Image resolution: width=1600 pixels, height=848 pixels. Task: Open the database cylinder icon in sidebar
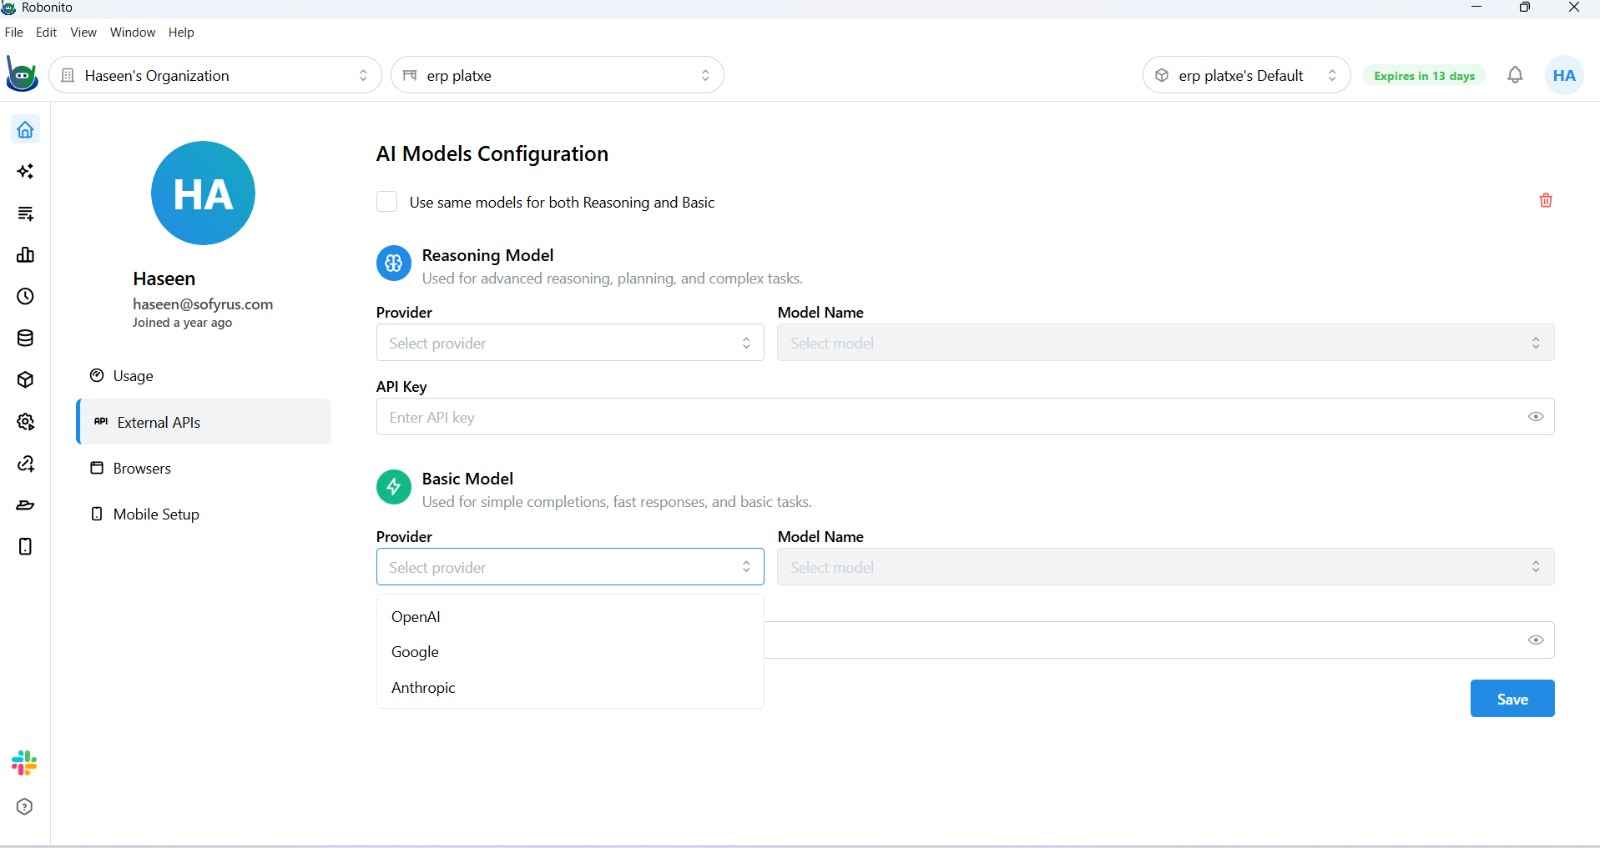click(25, 338)
